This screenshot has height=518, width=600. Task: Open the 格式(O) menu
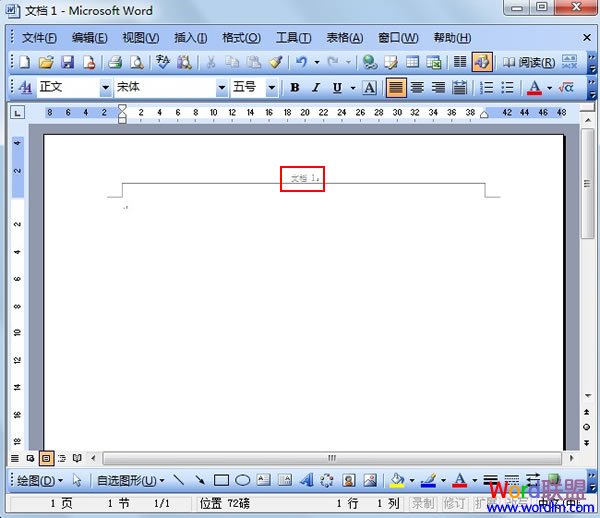pos(241,38)
